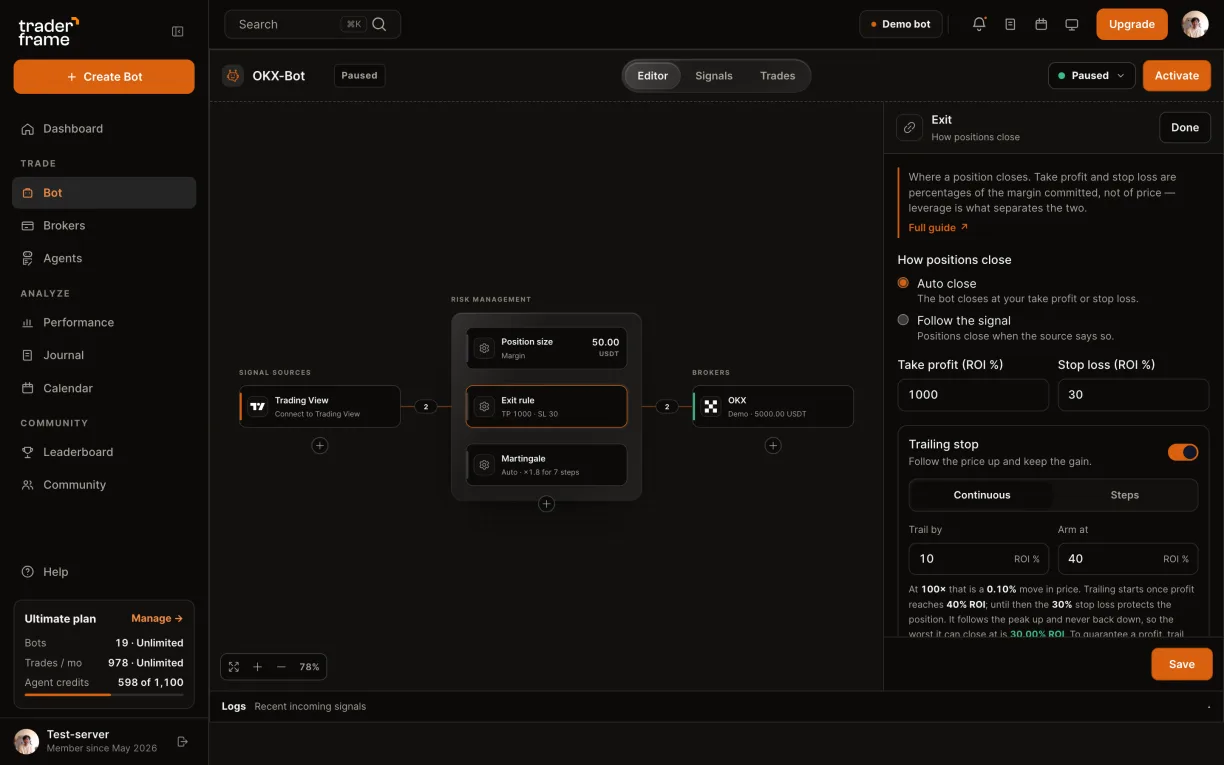Image resolution: width=1224 pixels, height=765 pixels.
Task: Collapse the sidebar with the panel icon
Action: pos(178,32)
